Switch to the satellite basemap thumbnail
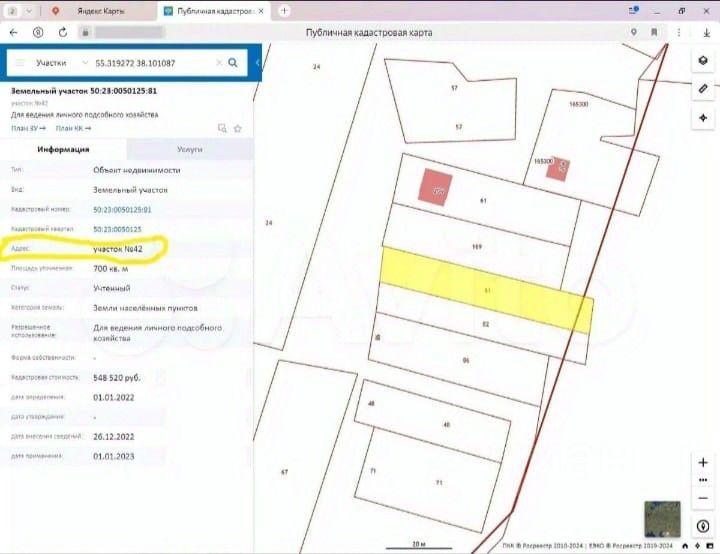The height and width of the screenshot is (554, 720). [662, 519]
